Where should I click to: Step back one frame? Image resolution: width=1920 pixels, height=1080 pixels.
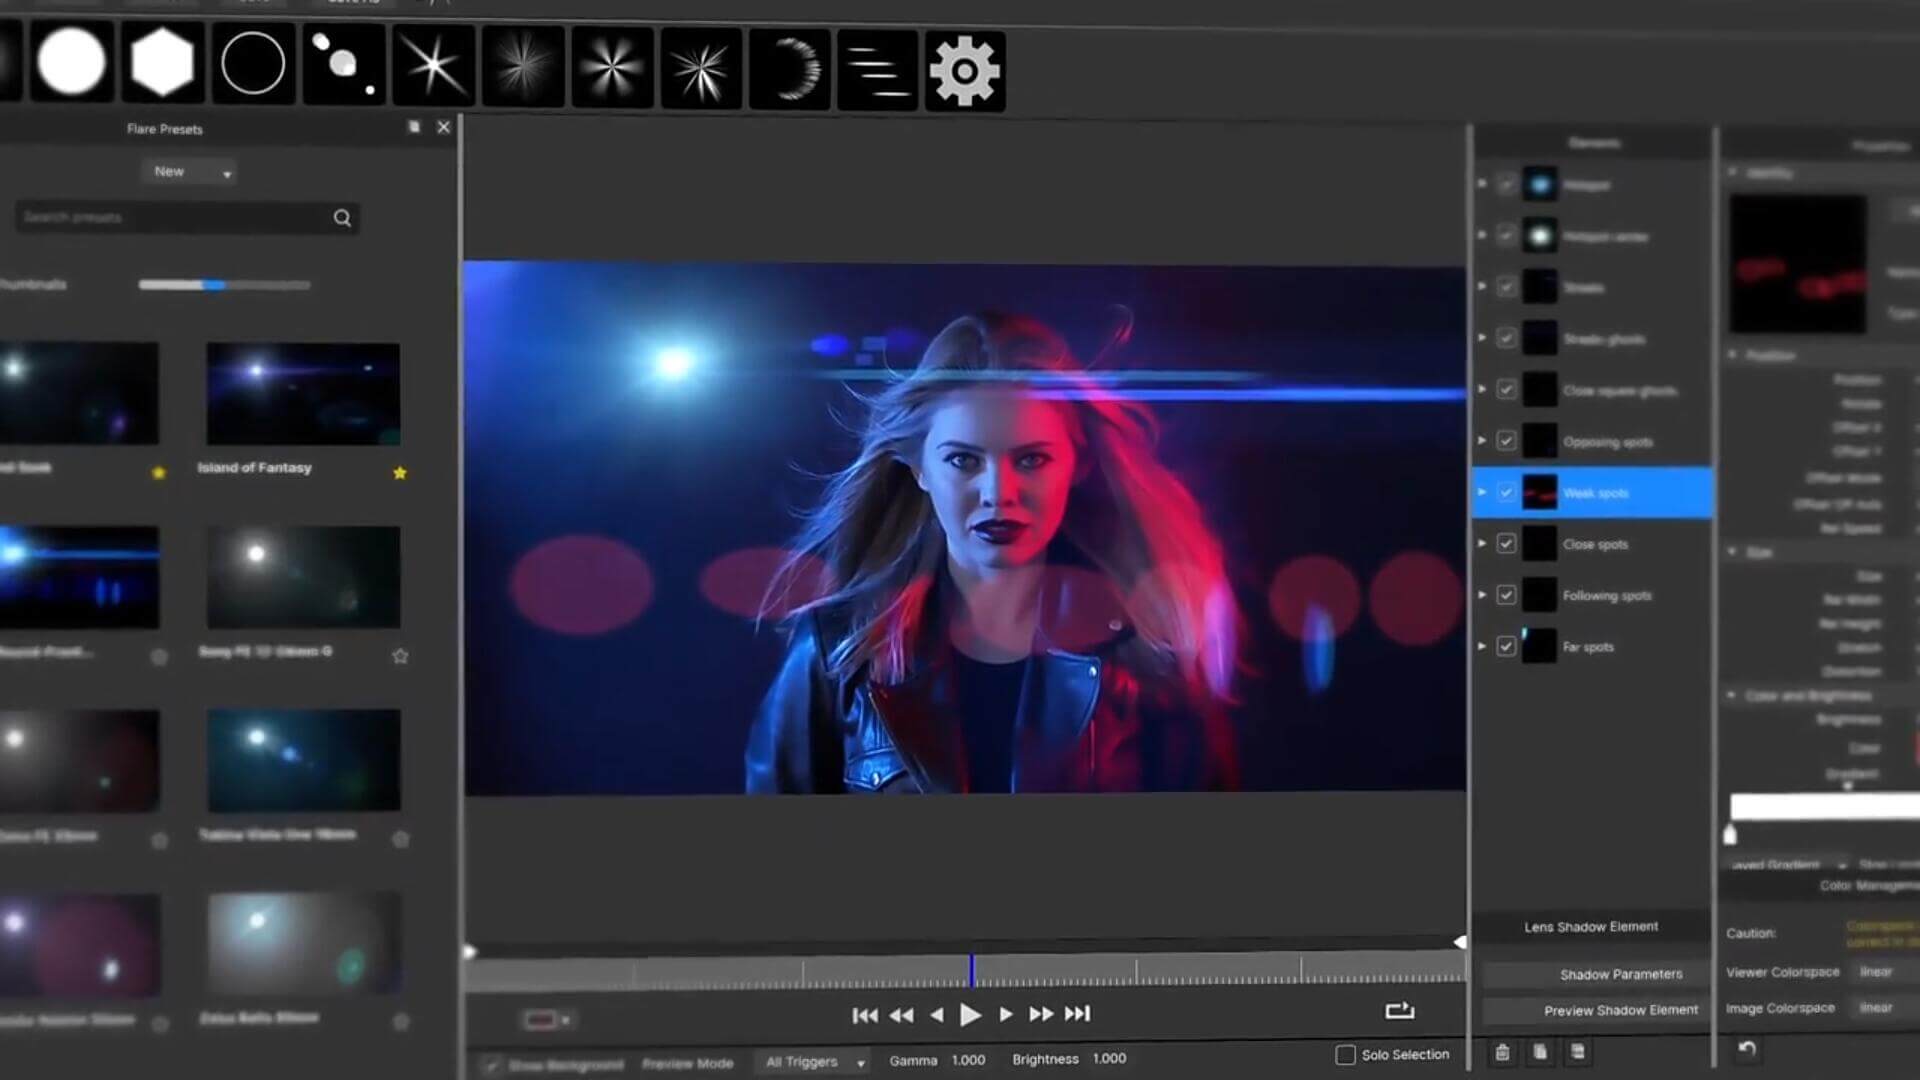[x=937, y=1015]
